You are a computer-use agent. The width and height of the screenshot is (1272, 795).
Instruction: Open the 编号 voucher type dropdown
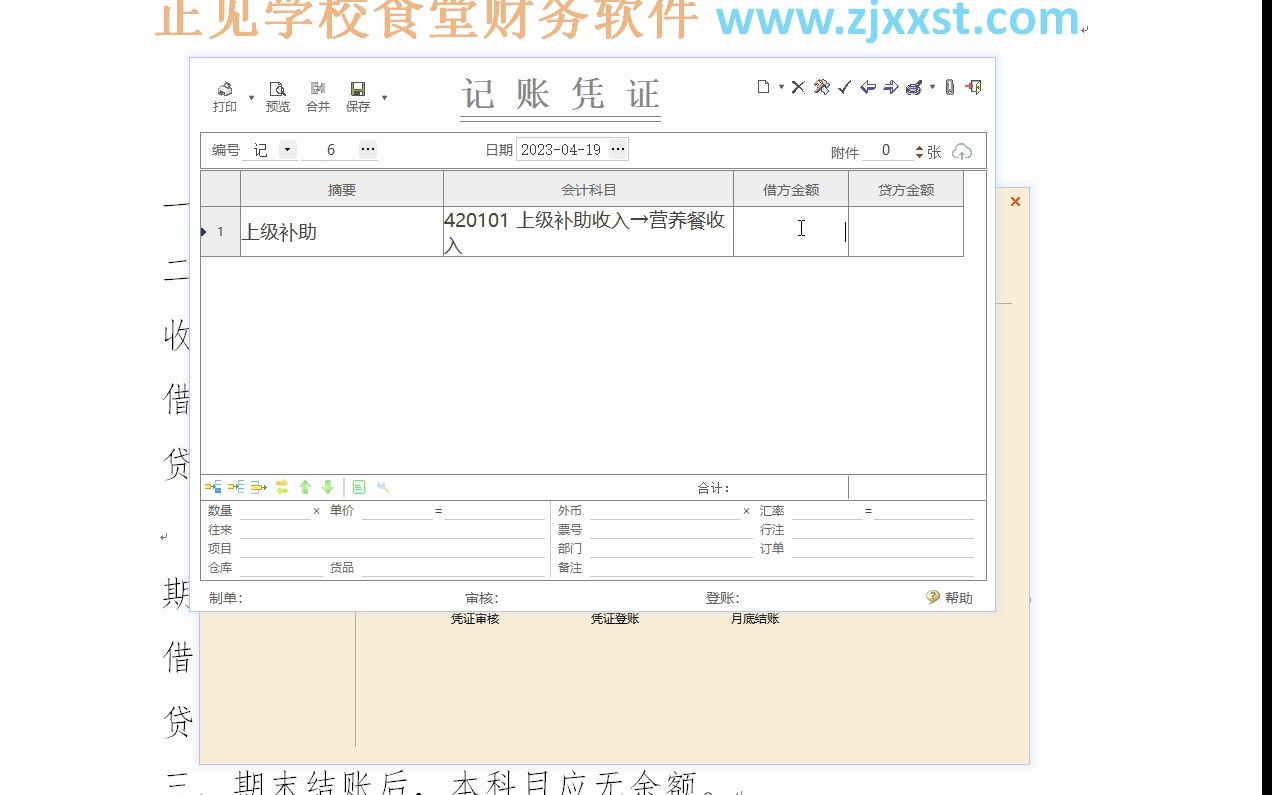click(287, 149)
